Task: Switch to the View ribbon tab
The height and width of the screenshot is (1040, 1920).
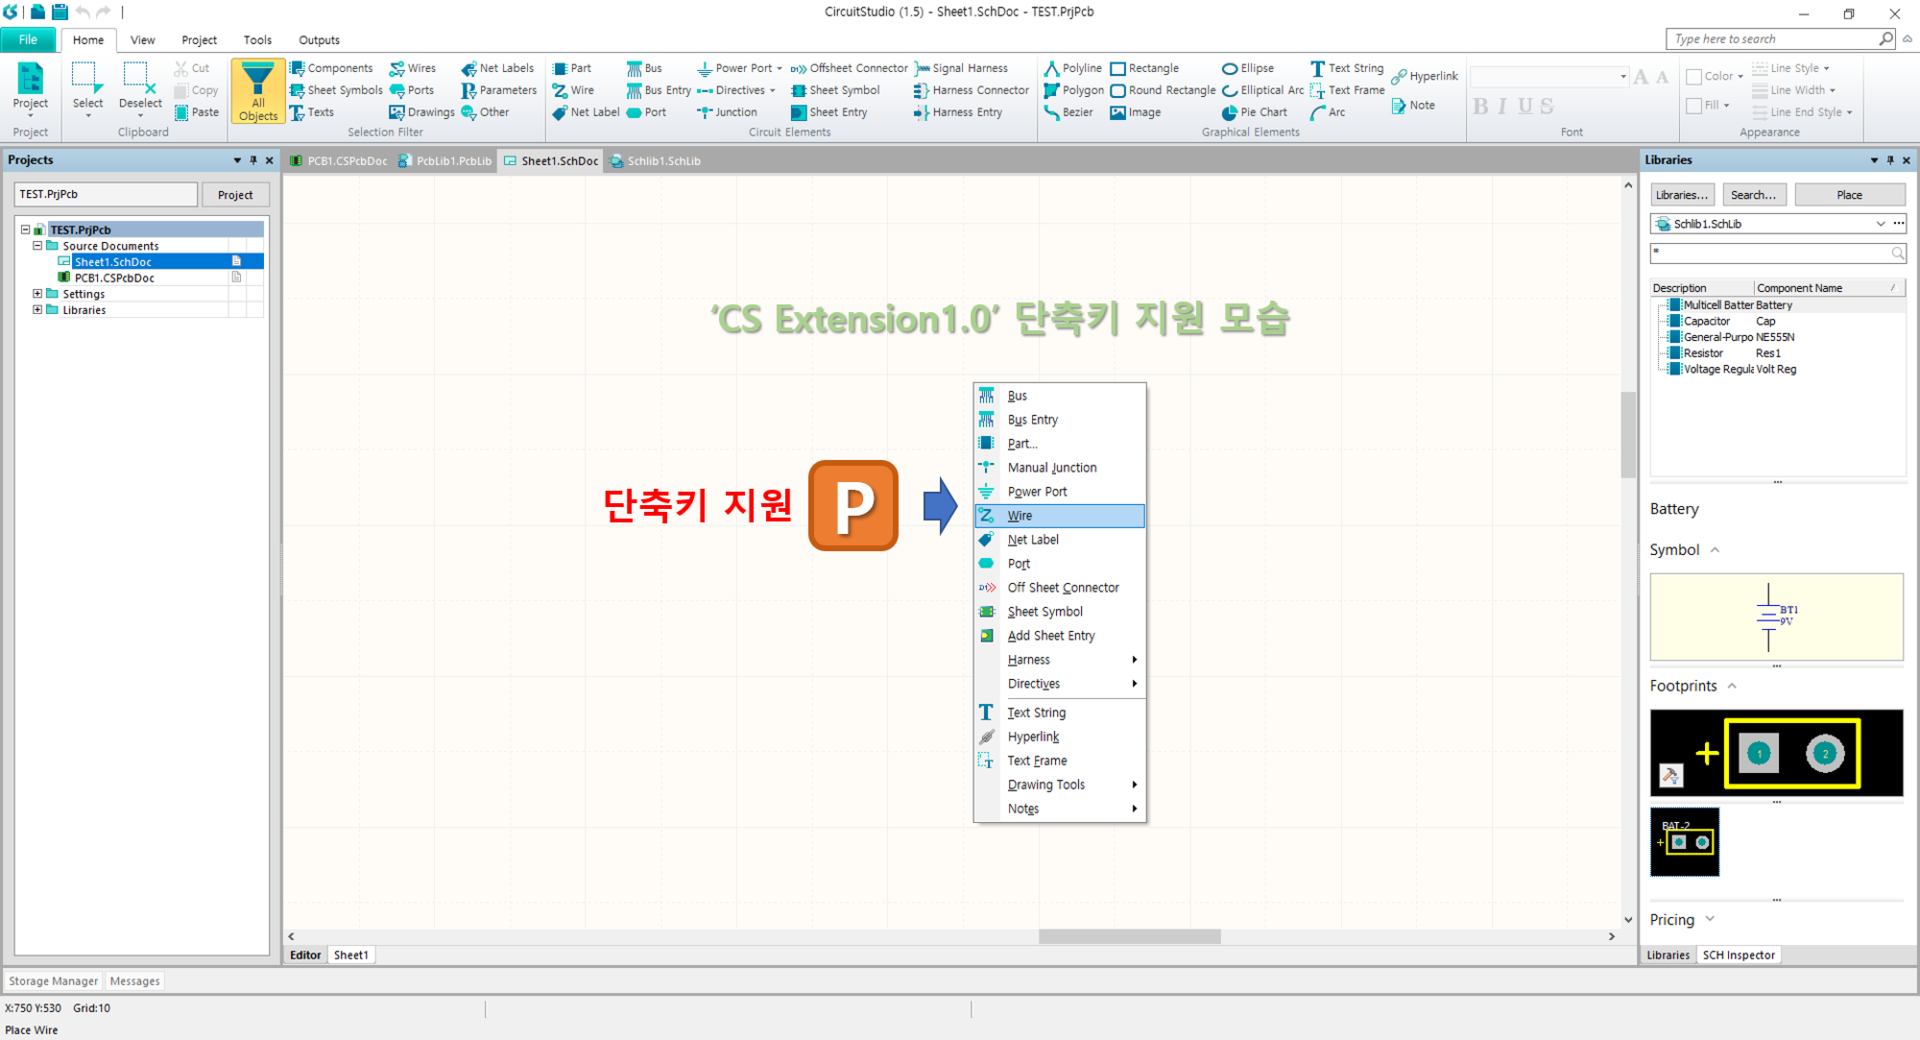Action: coord(143,40)
